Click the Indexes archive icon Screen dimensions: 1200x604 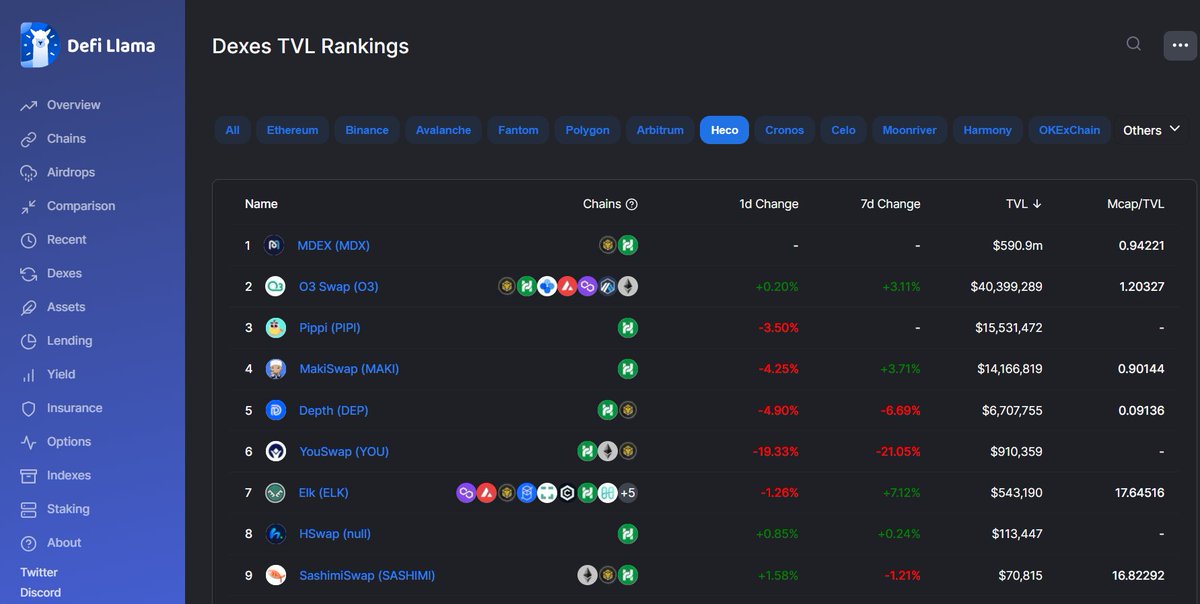(29, 476)
